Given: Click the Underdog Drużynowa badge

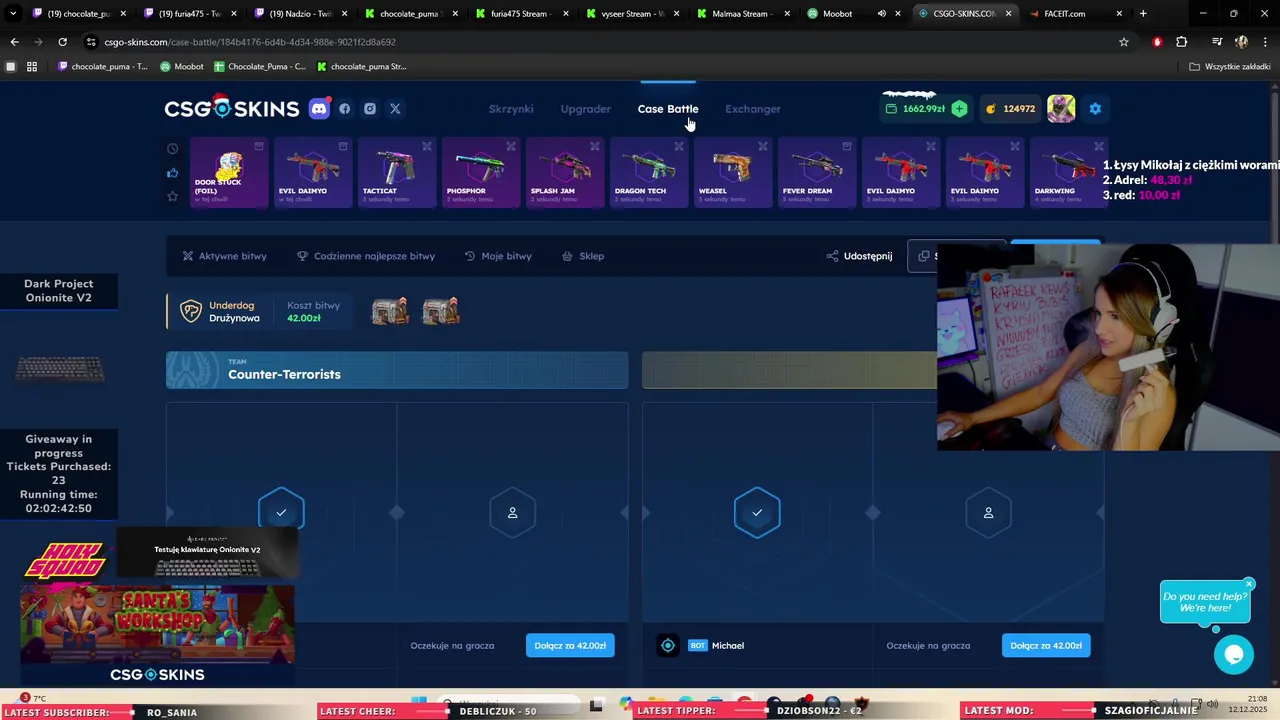Looking at the screenshot, I should [220, 311].
